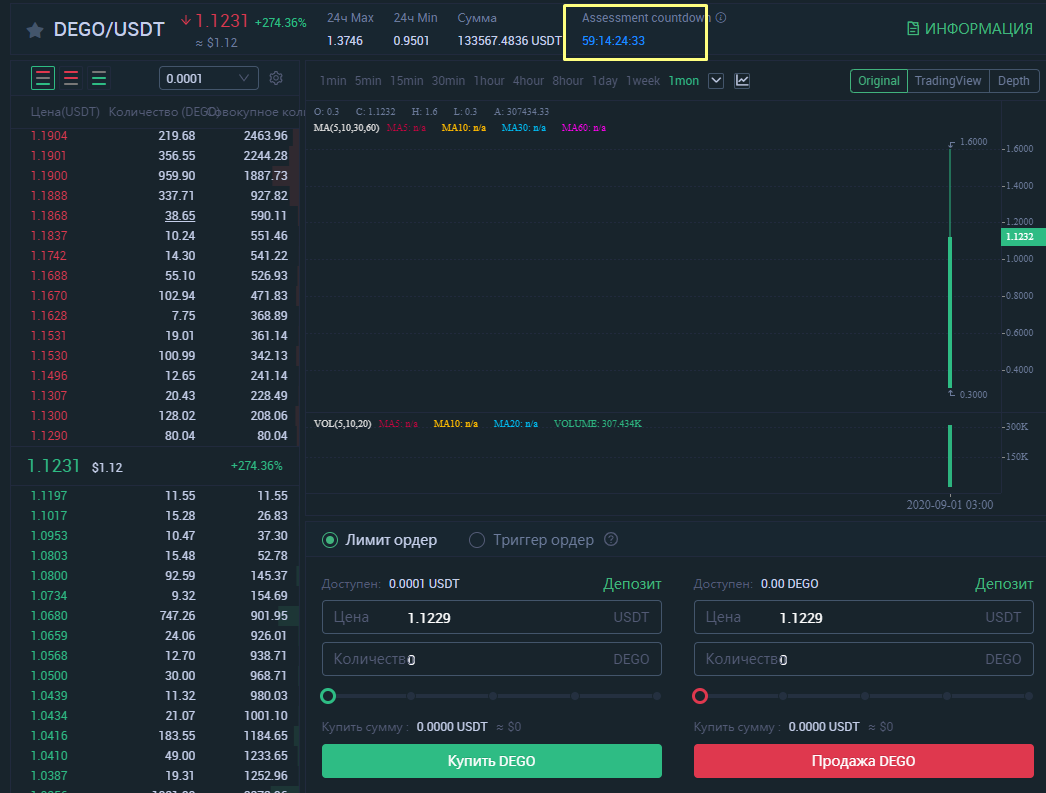Image resolution: width=1046 pixels, height=793 pixels.
Task: Click the red Продажа DEGO button
Action: click(863, 761)
